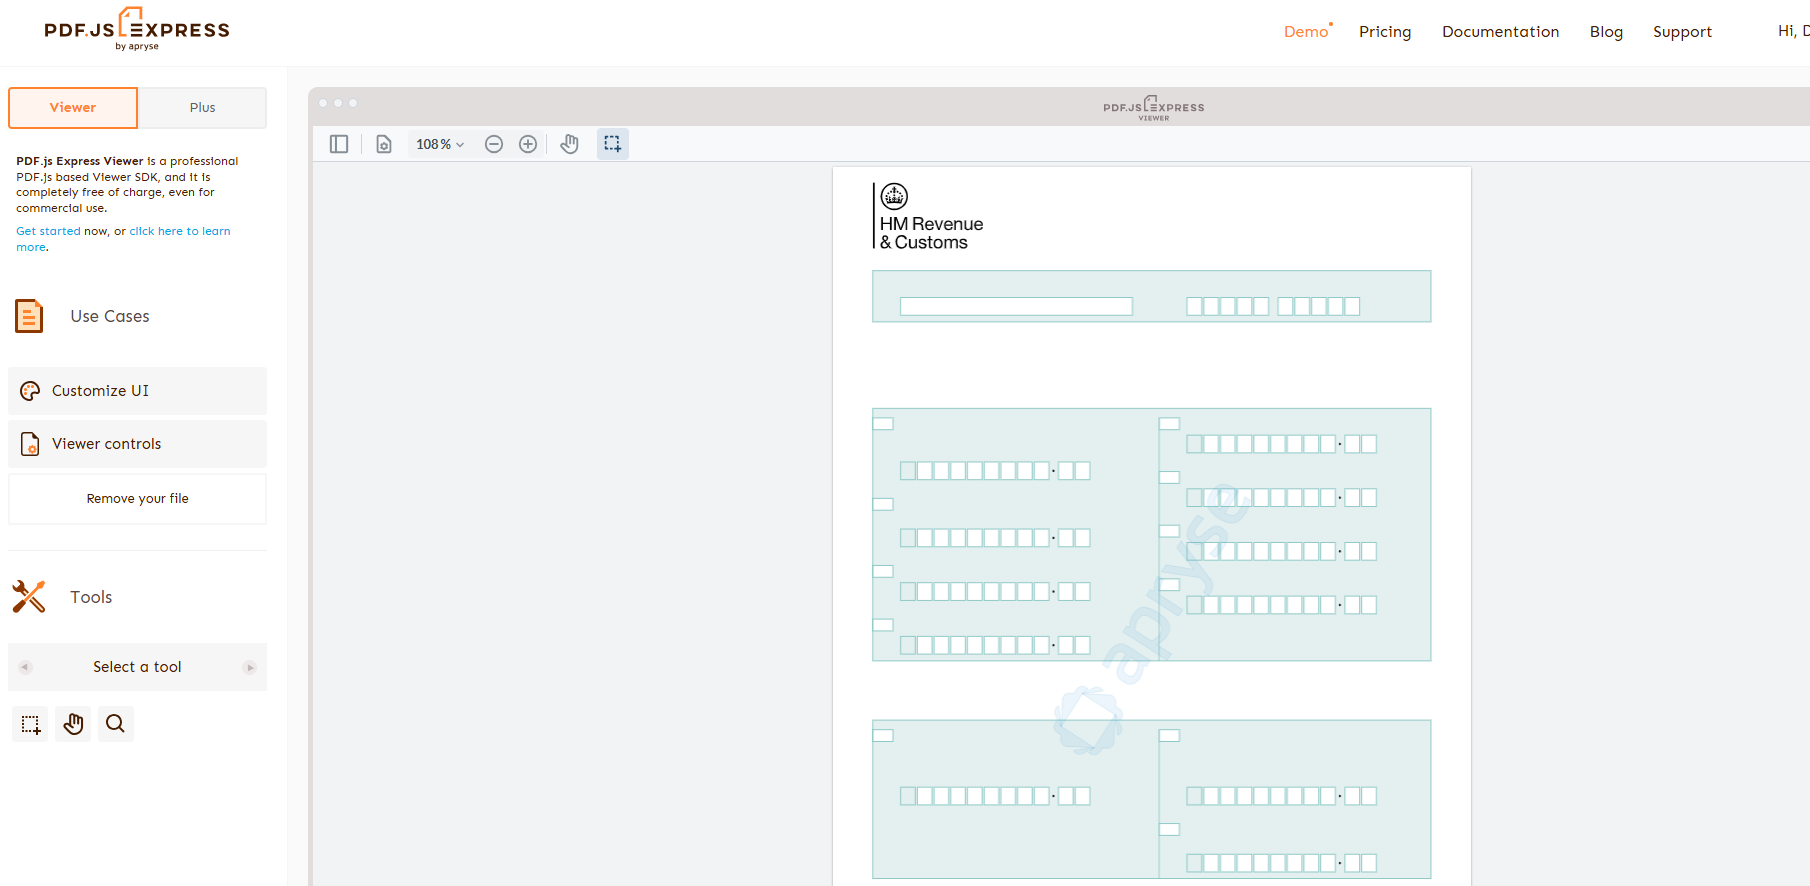Open Viewer controls option
This screenshot has height=886, width=1810.
pyautogui.click(x=138, y=444)
